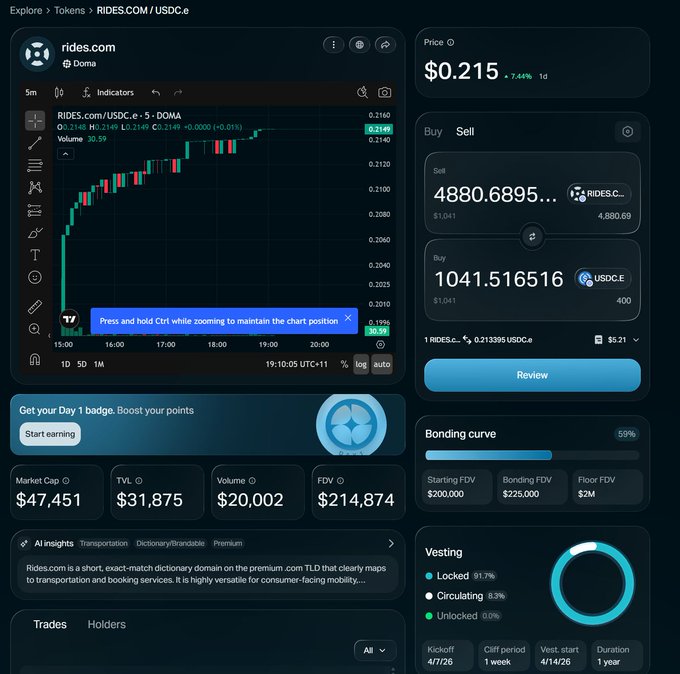The width and height of the screenshot is (680, 674).
Task: Click the Review button
Action: [x=532, y=375]
